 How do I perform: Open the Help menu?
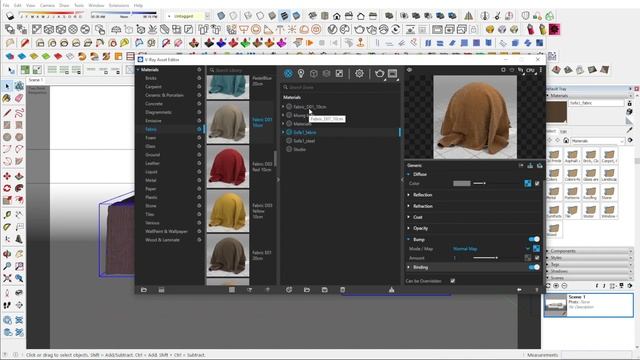(x=138, y=5)
